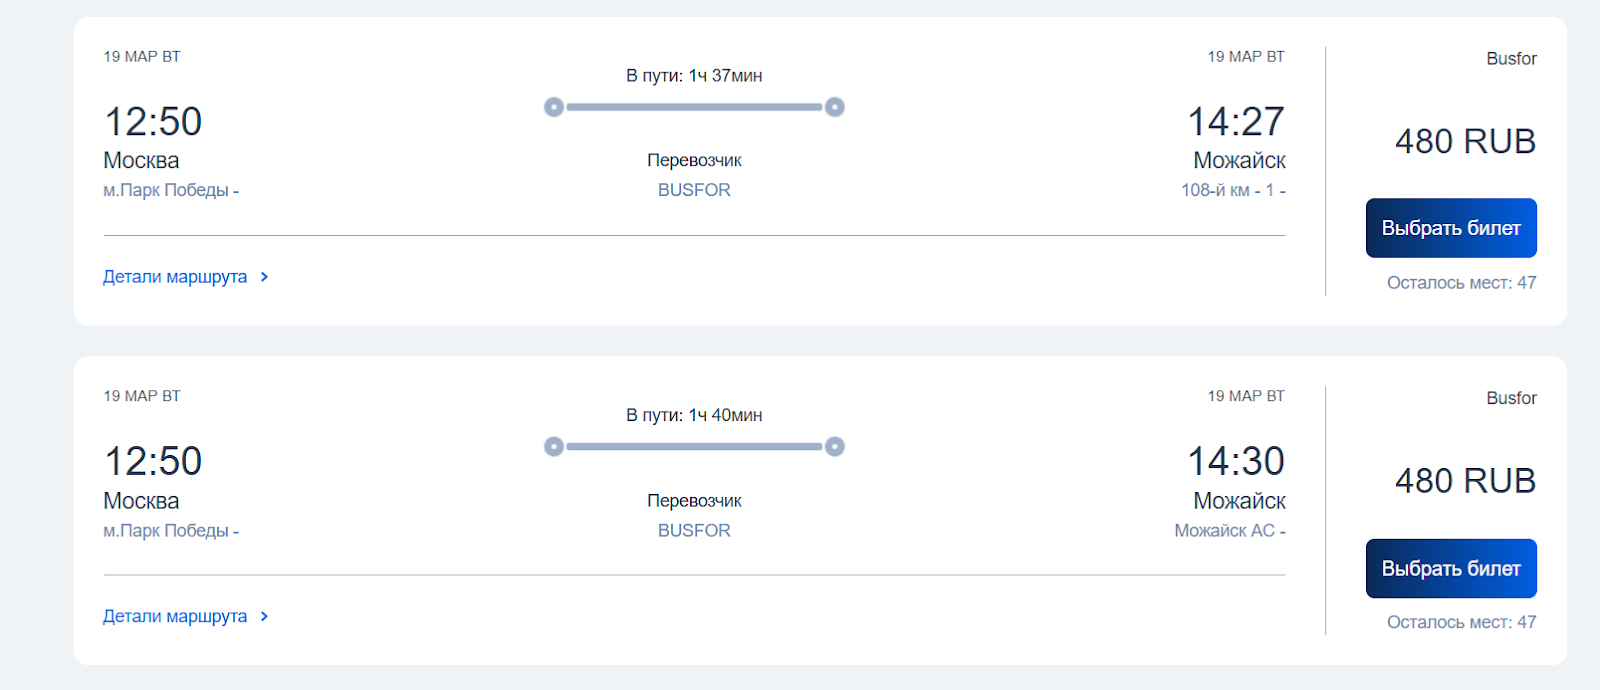Open Детали маршрута for 1ч 40мин trip
1600x690 pixels.
pos(175,617)
